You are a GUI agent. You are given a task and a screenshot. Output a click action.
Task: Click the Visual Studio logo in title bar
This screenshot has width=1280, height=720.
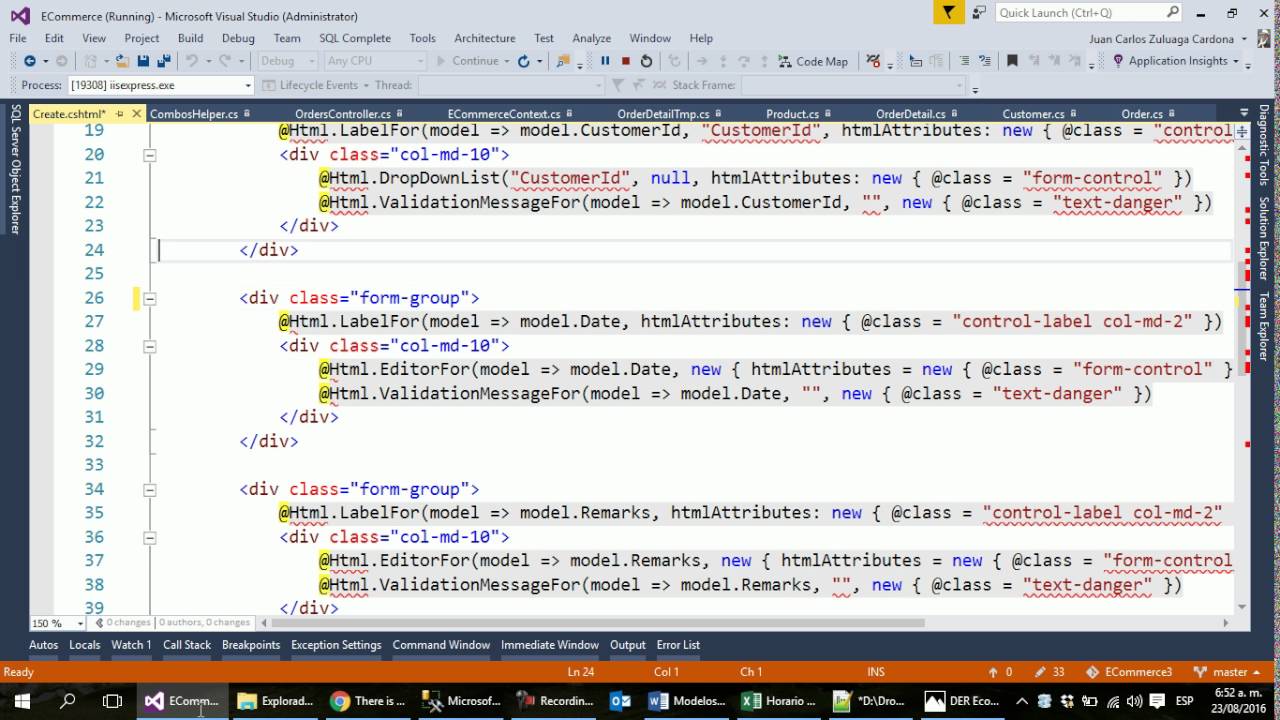(20, 15)
